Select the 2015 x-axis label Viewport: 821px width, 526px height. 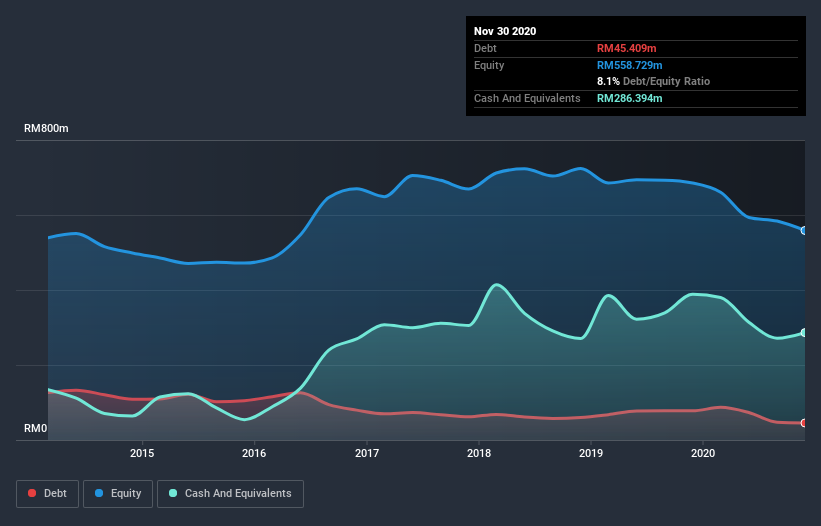[x=142, y=453]
